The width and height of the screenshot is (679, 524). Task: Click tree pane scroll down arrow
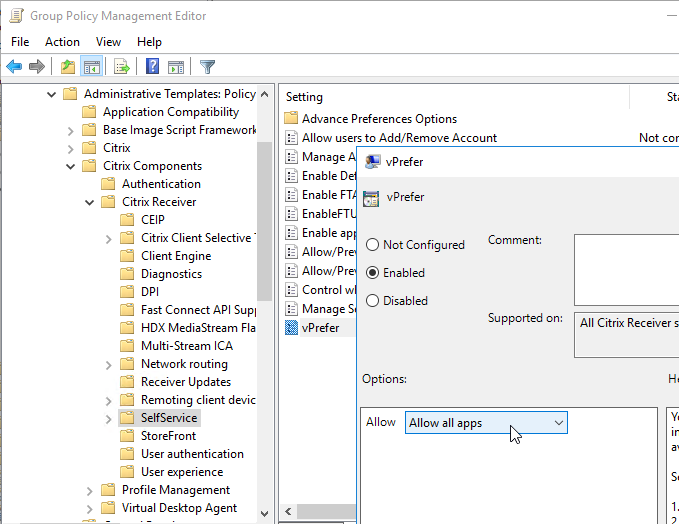[x=265, y=514]
